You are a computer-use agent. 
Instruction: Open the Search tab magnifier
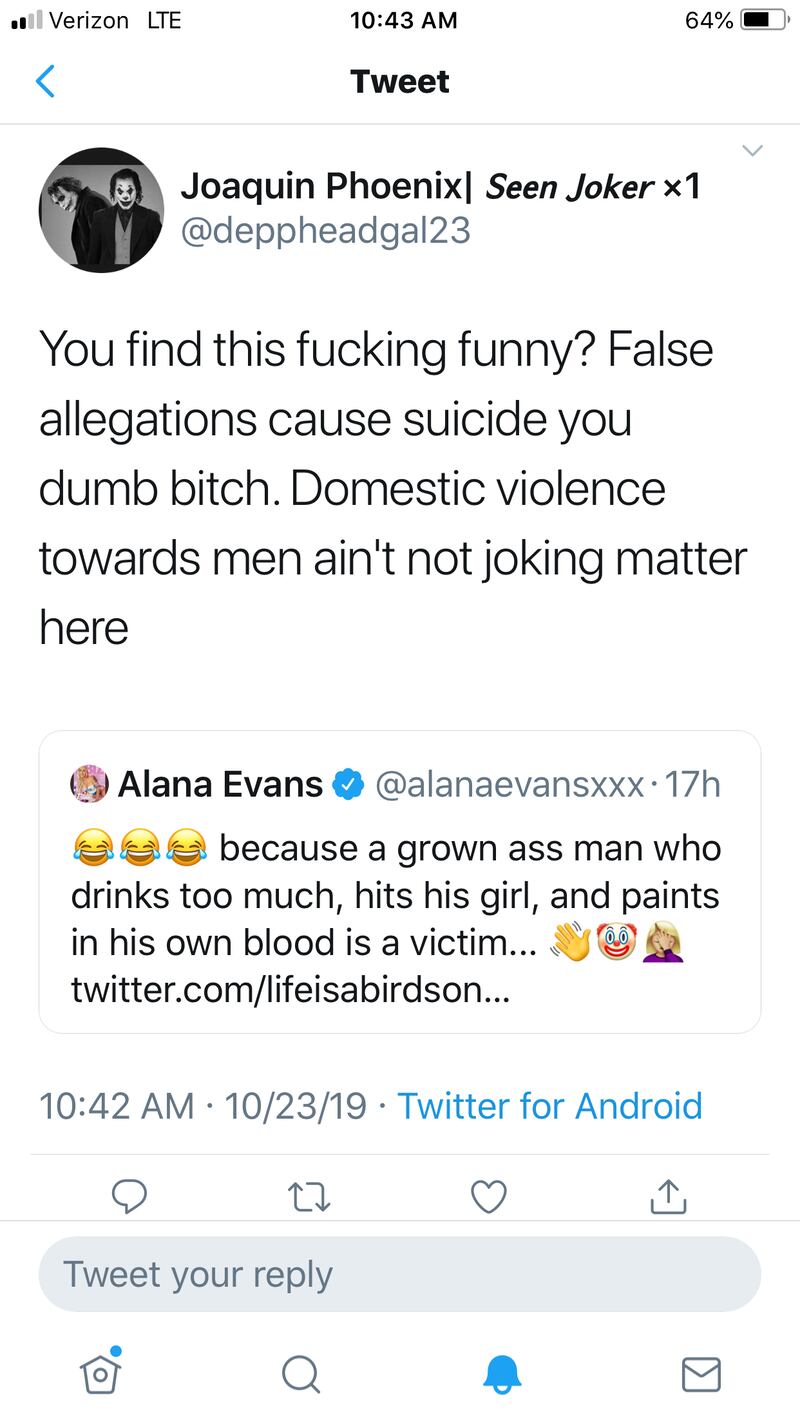(300, 1373)
